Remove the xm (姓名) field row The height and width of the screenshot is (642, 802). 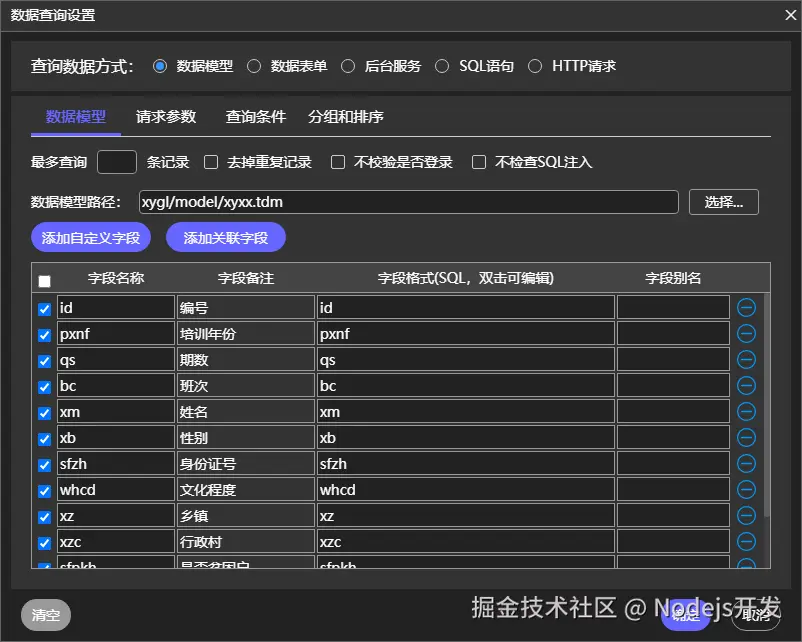tap(746, 411)
